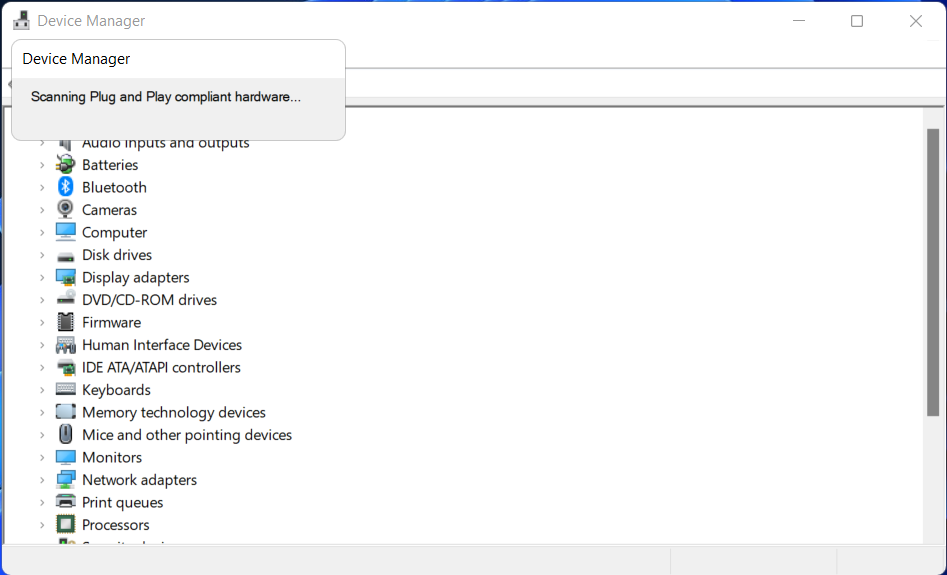Expand the Disk drives node

[x=42, y=255]
